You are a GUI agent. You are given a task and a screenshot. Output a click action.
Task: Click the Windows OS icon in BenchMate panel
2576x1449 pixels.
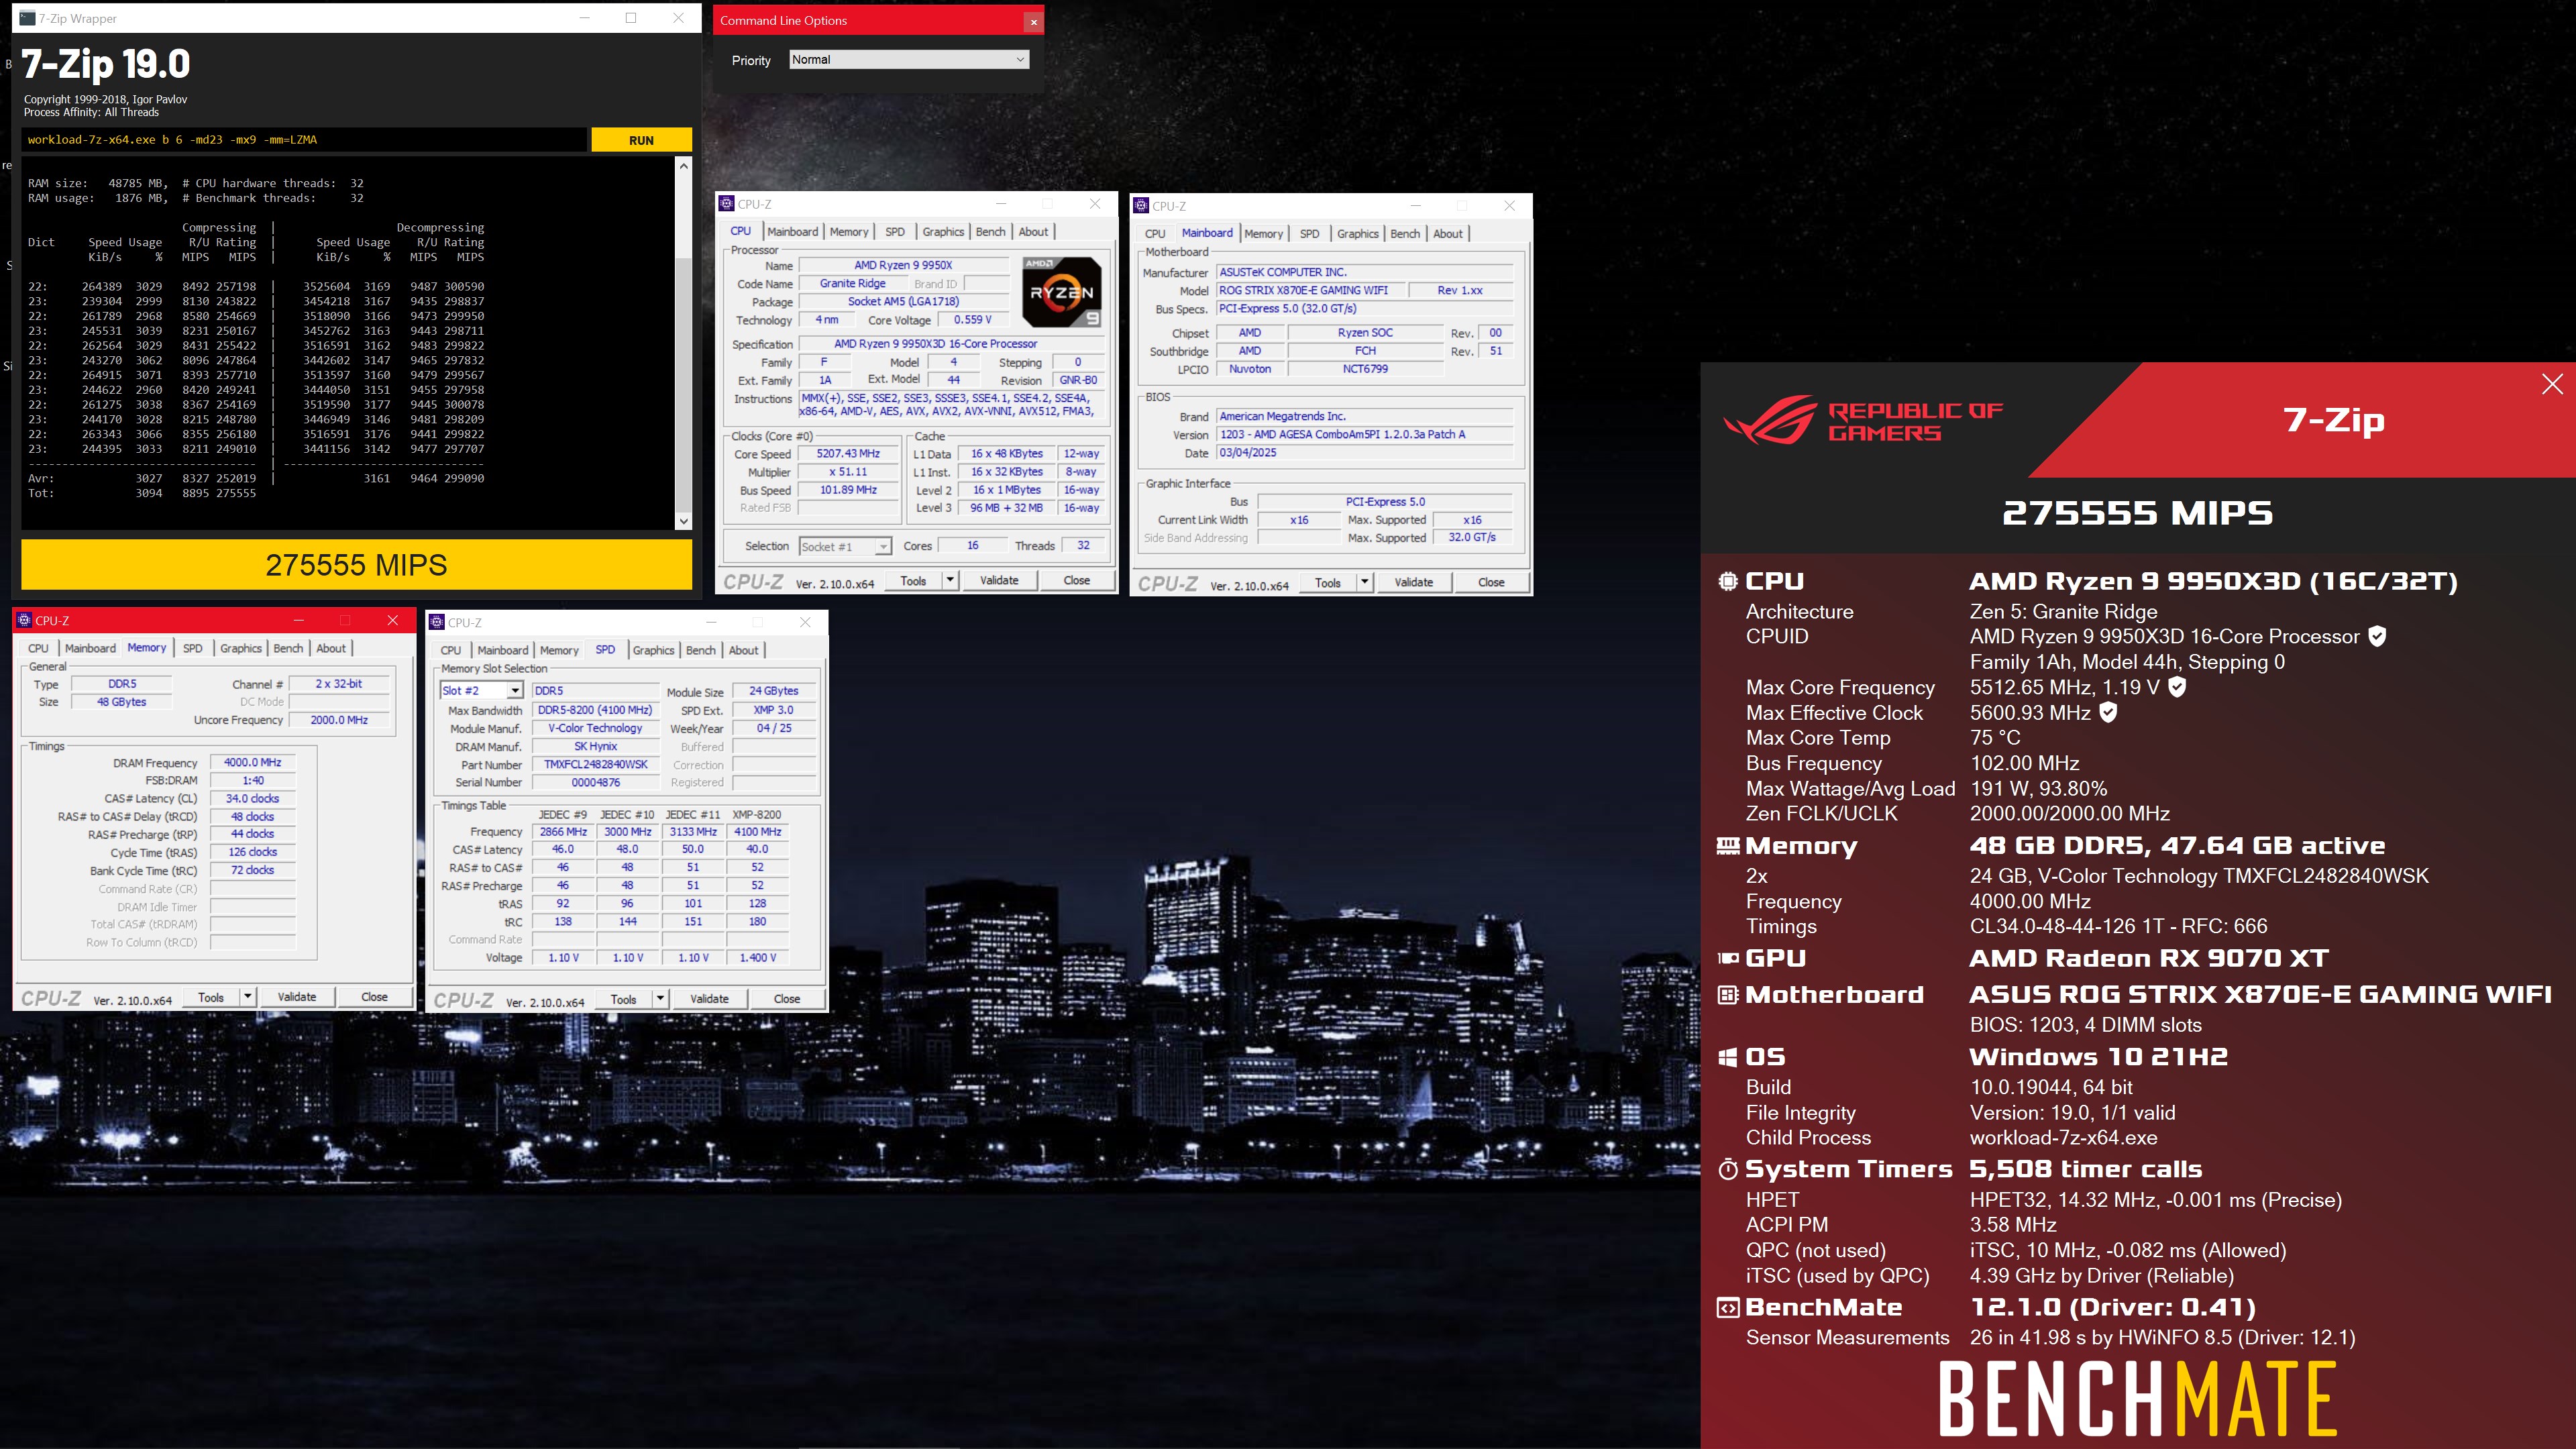(x=1727, y=1058)
